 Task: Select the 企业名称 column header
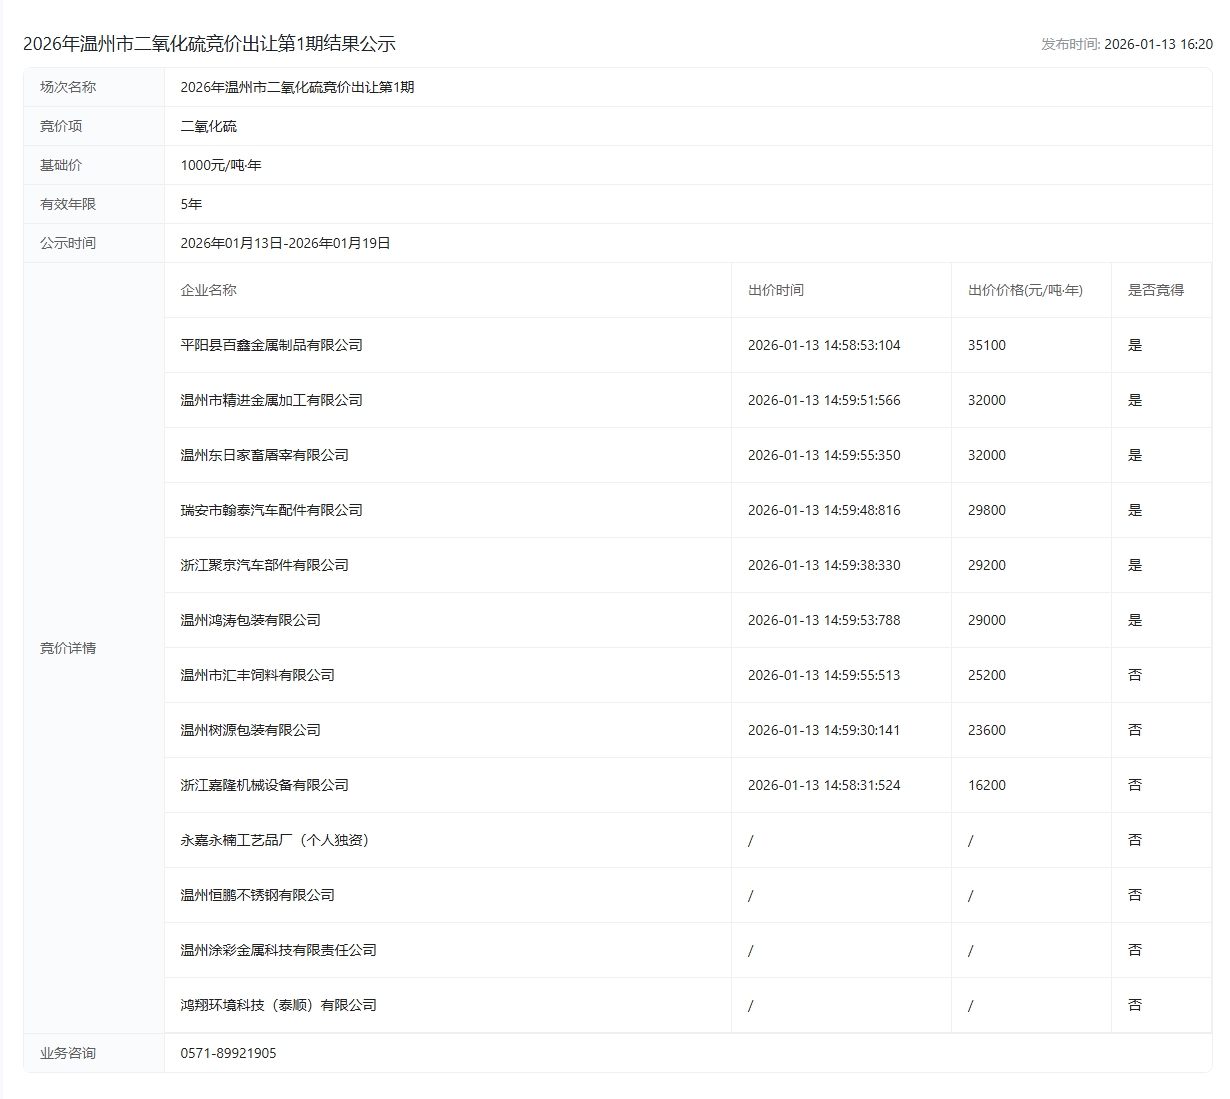pyautogui.click(x=208, y=290)
